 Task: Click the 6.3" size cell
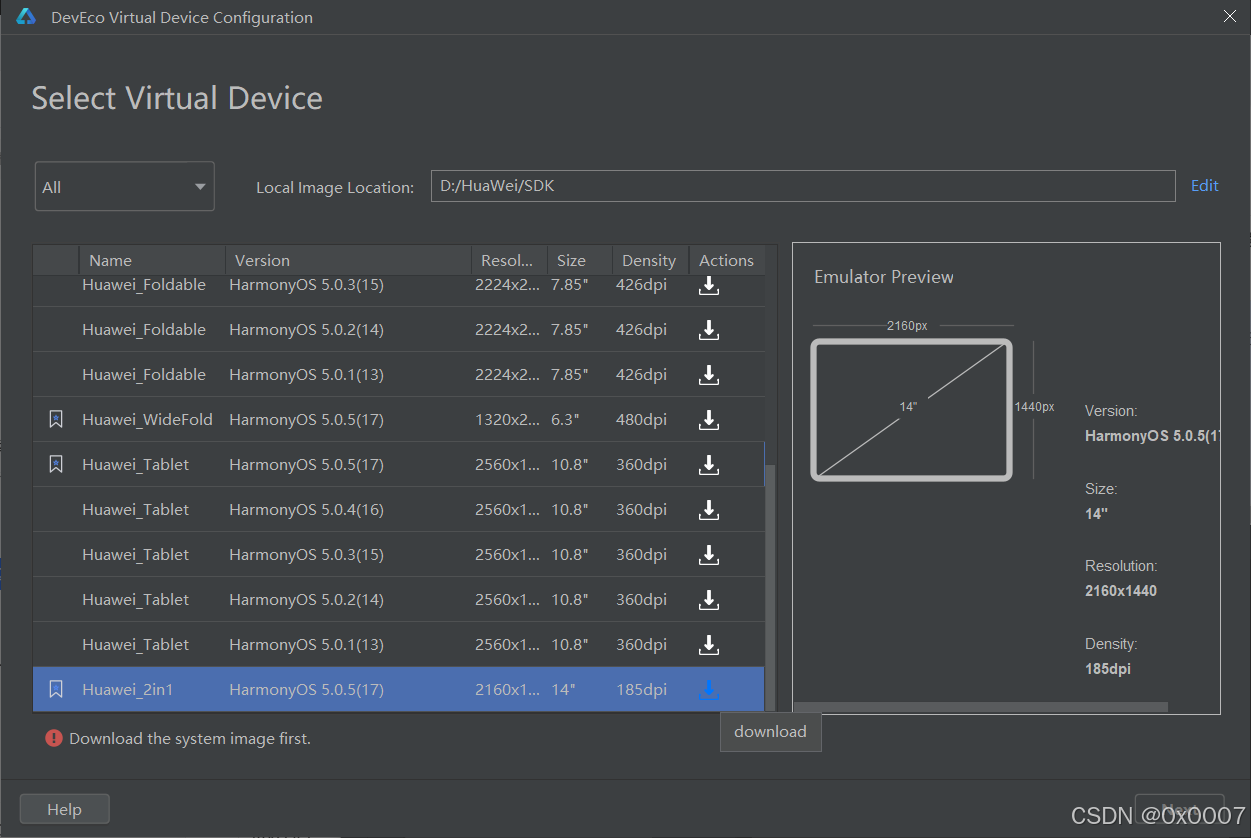[565, 420]
